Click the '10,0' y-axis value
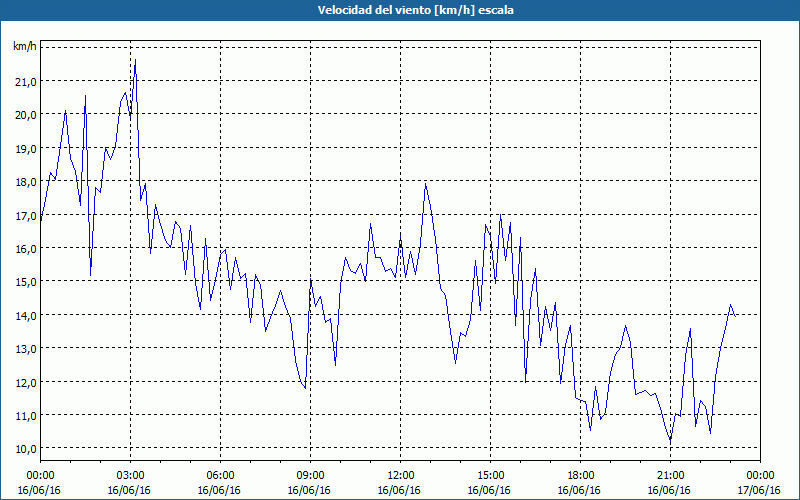Image resolution: width=800 pixels, height=500 pixels. pos(27,449)
